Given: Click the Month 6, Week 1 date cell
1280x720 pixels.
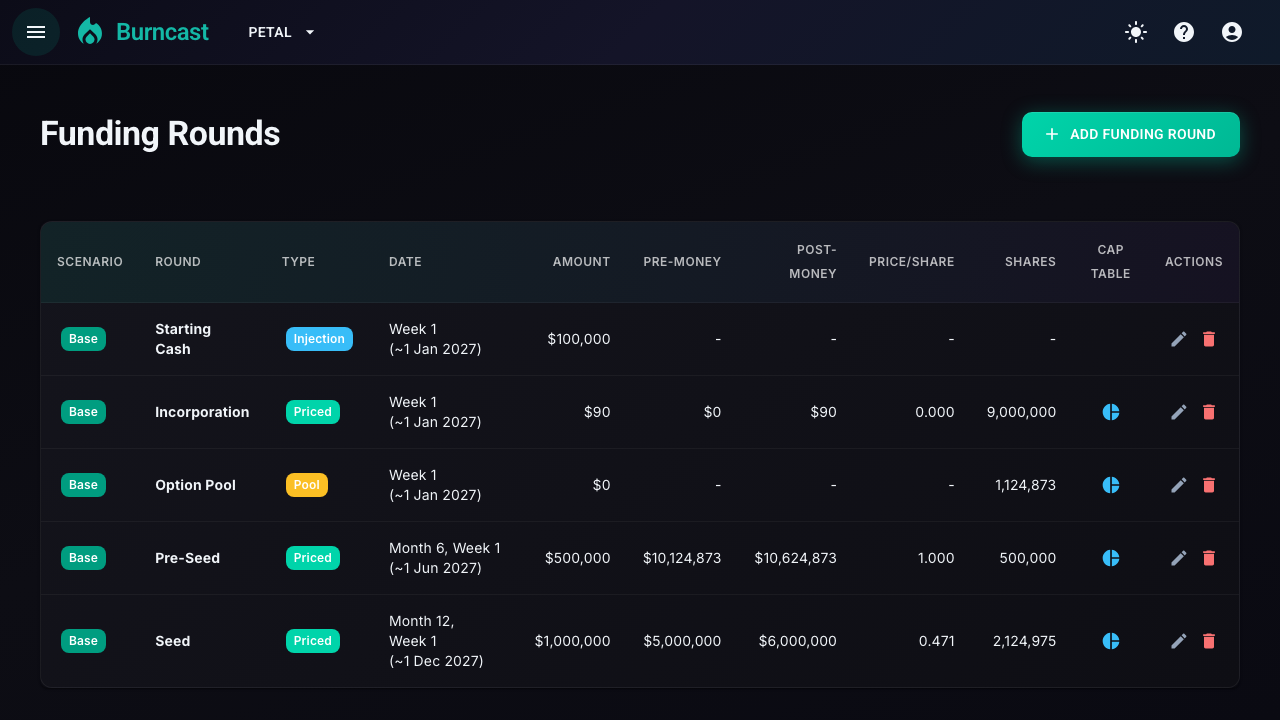Looking at the screenshot, I should pos(445,558).
